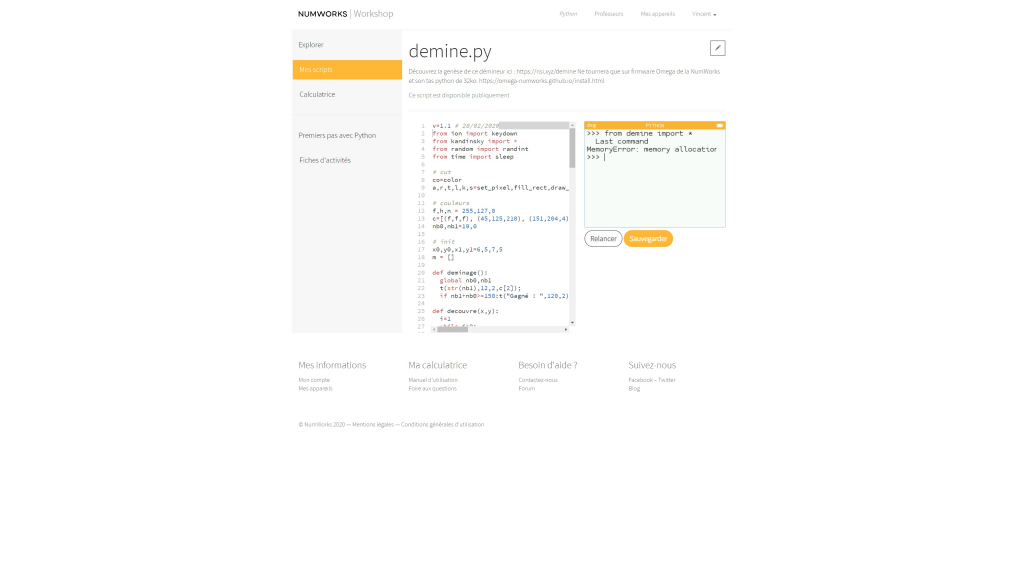The height and width of the screenshot is (576, 1024).
Task: Click the demine.py title
Action: coord(450,51)
